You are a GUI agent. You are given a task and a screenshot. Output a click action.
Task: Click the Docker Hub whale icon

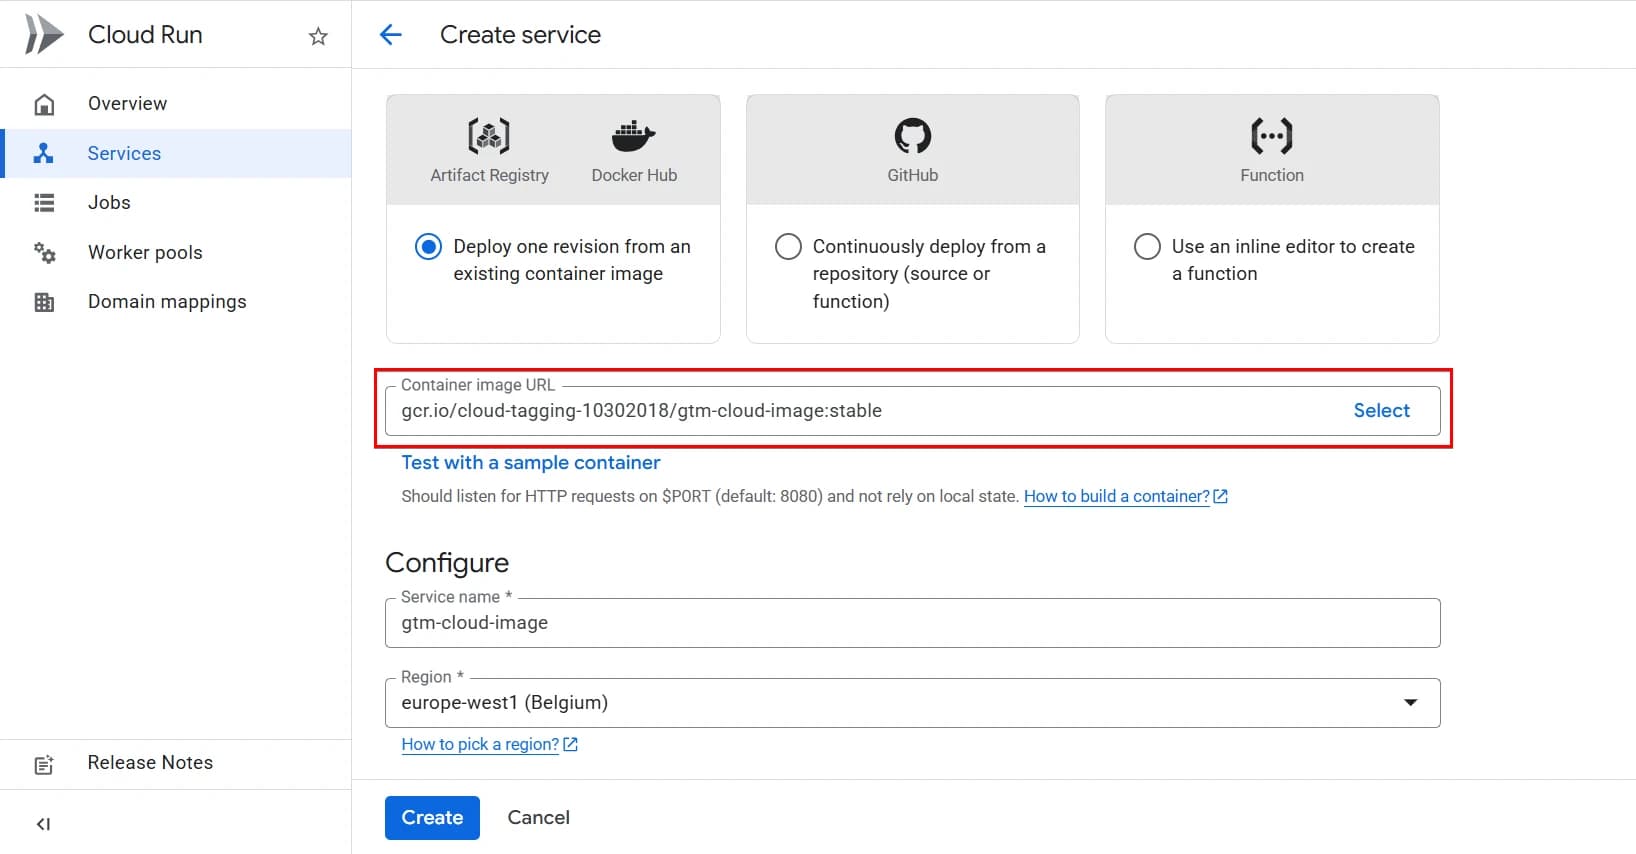tap(633, 136)
